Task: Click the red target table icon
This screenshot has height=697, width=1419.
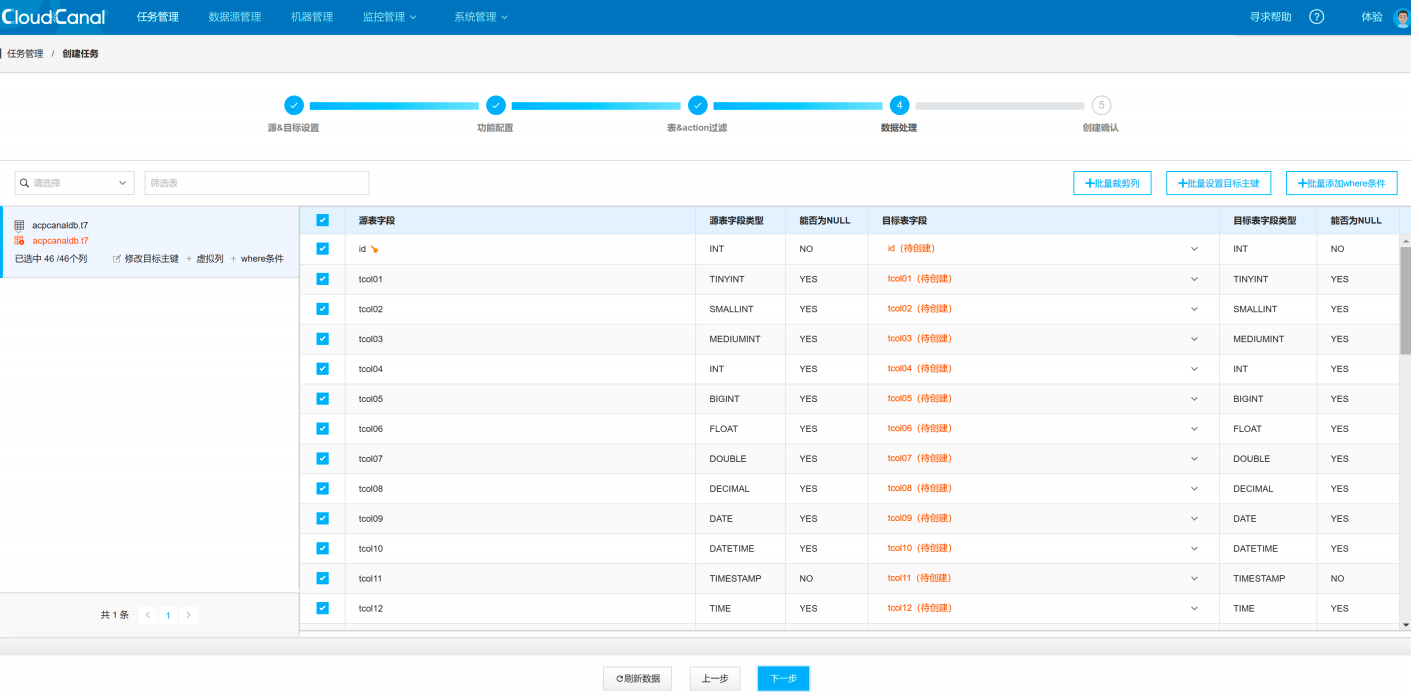Action: [x=19, y=241]
